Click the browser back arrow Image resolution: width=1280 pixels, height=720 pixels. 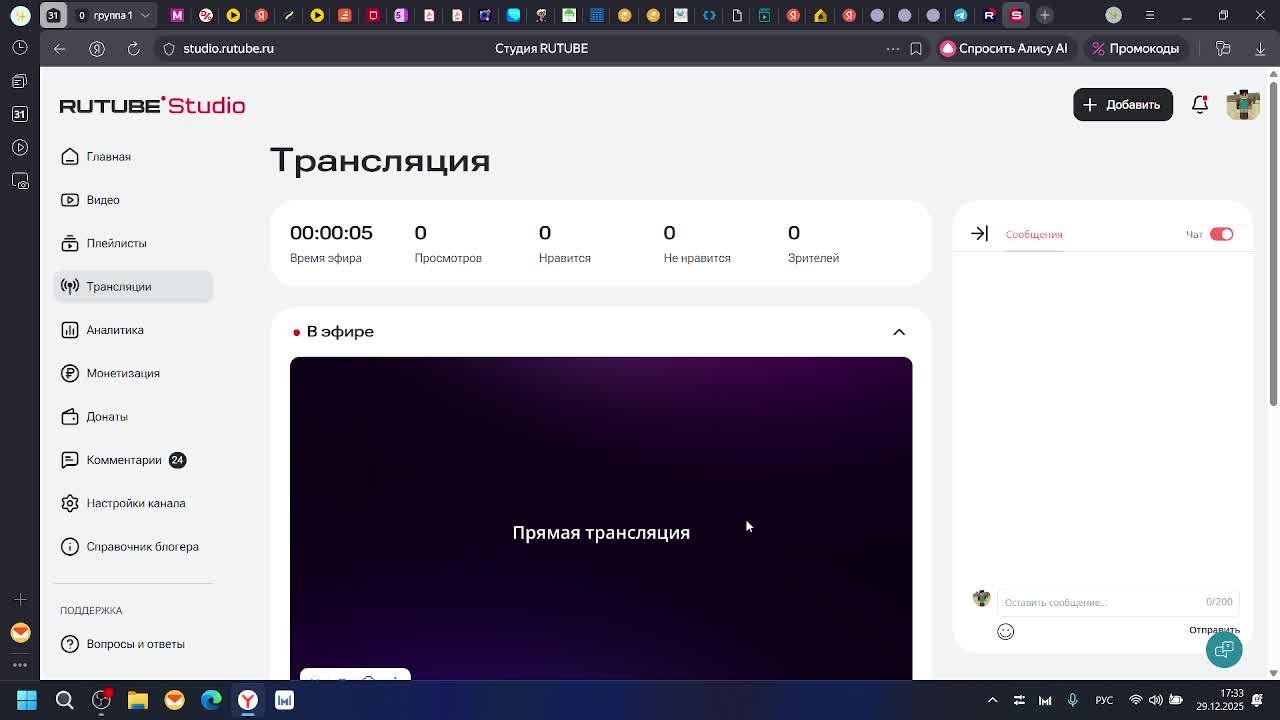coord(60,48)
